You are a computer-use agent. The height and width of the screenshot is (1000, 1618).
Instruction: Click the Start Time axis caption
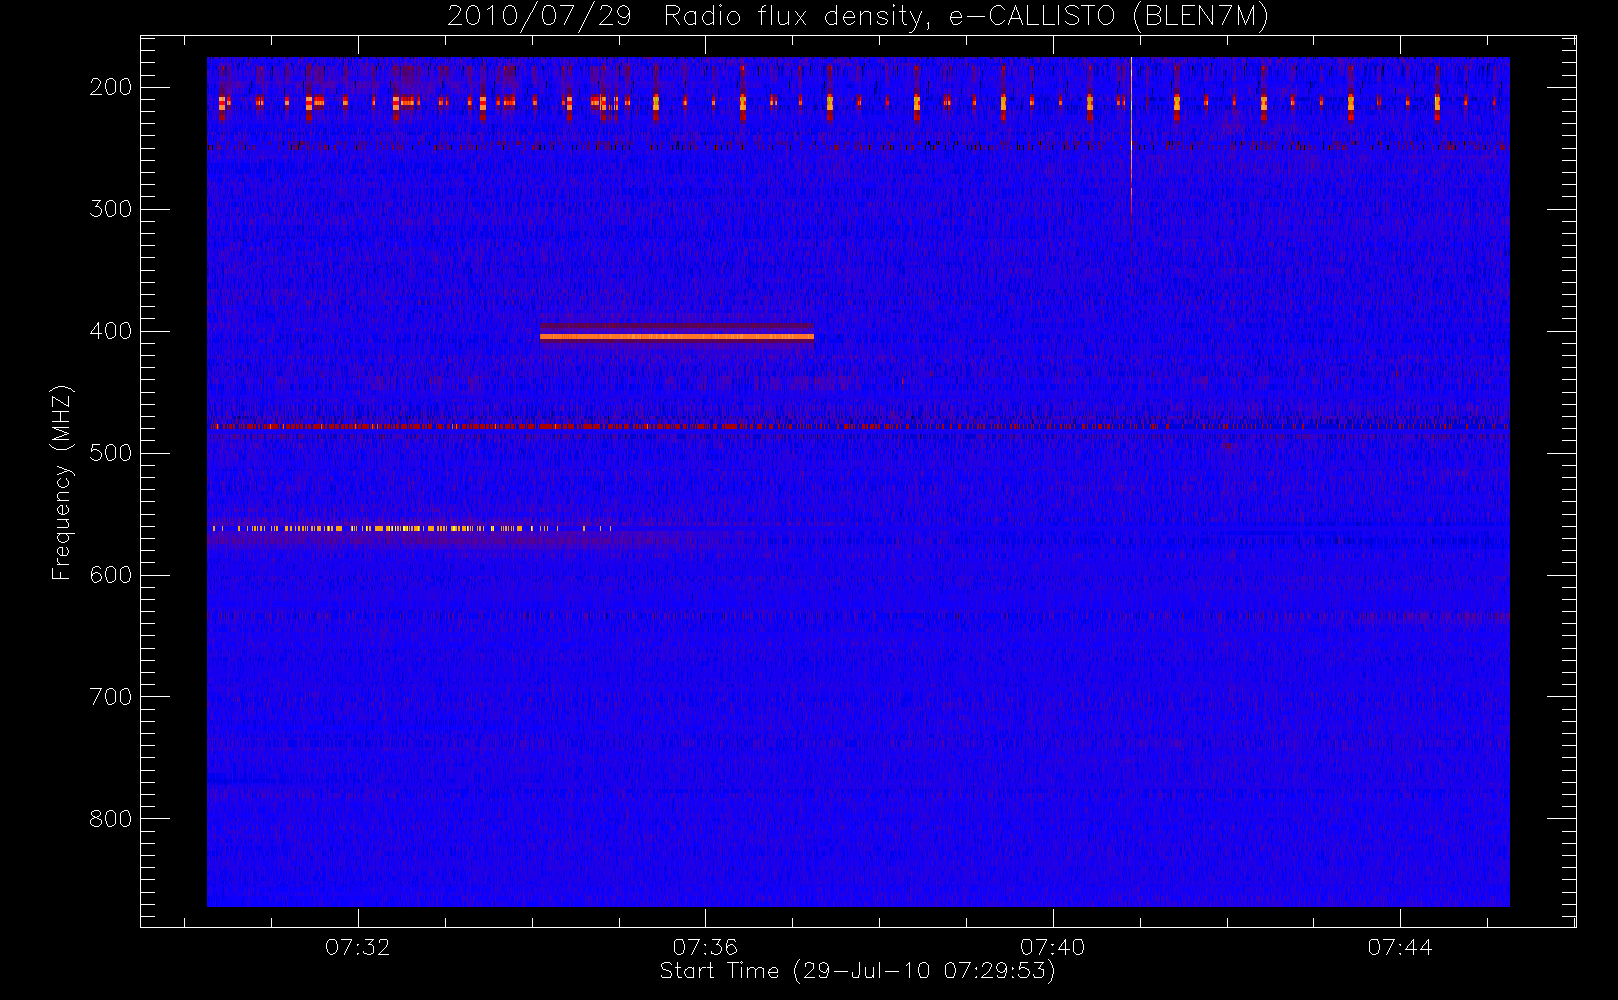[858, 971]
